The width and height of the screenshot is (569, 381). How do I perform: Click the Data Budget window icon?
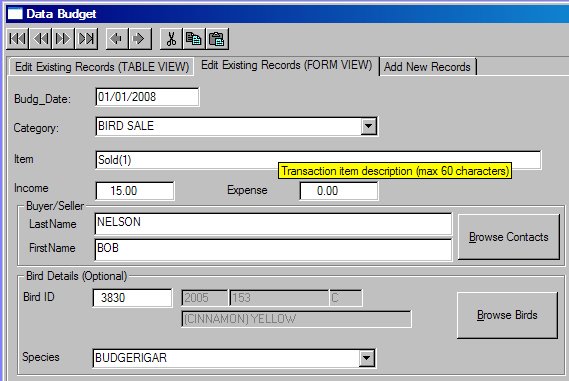click(x=15, y=14)
